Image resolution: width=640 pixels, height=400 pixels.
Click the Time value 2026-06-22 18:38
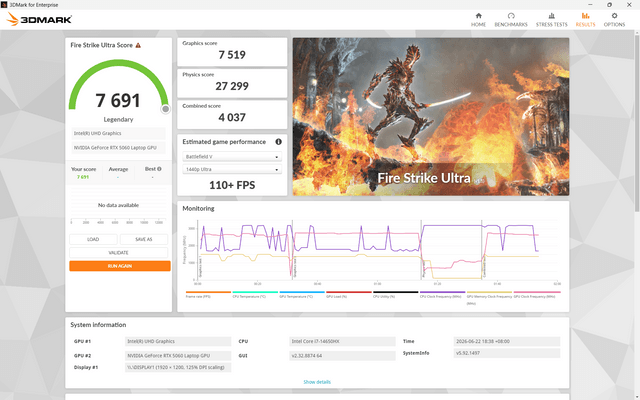(x=507, y=341)
